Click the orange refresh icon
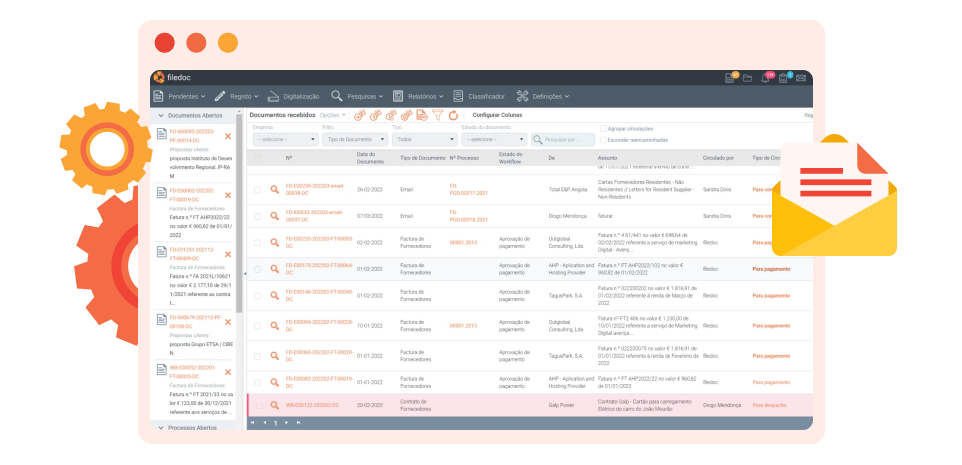The image size is (962, 465). click(452, 115)
